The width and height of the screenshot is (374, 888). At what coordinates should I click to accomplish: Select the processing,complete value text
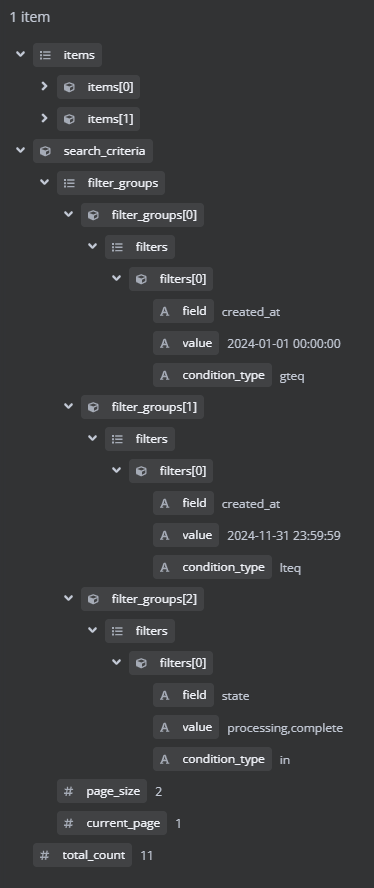pyautogui.click(x=285, y=728)
